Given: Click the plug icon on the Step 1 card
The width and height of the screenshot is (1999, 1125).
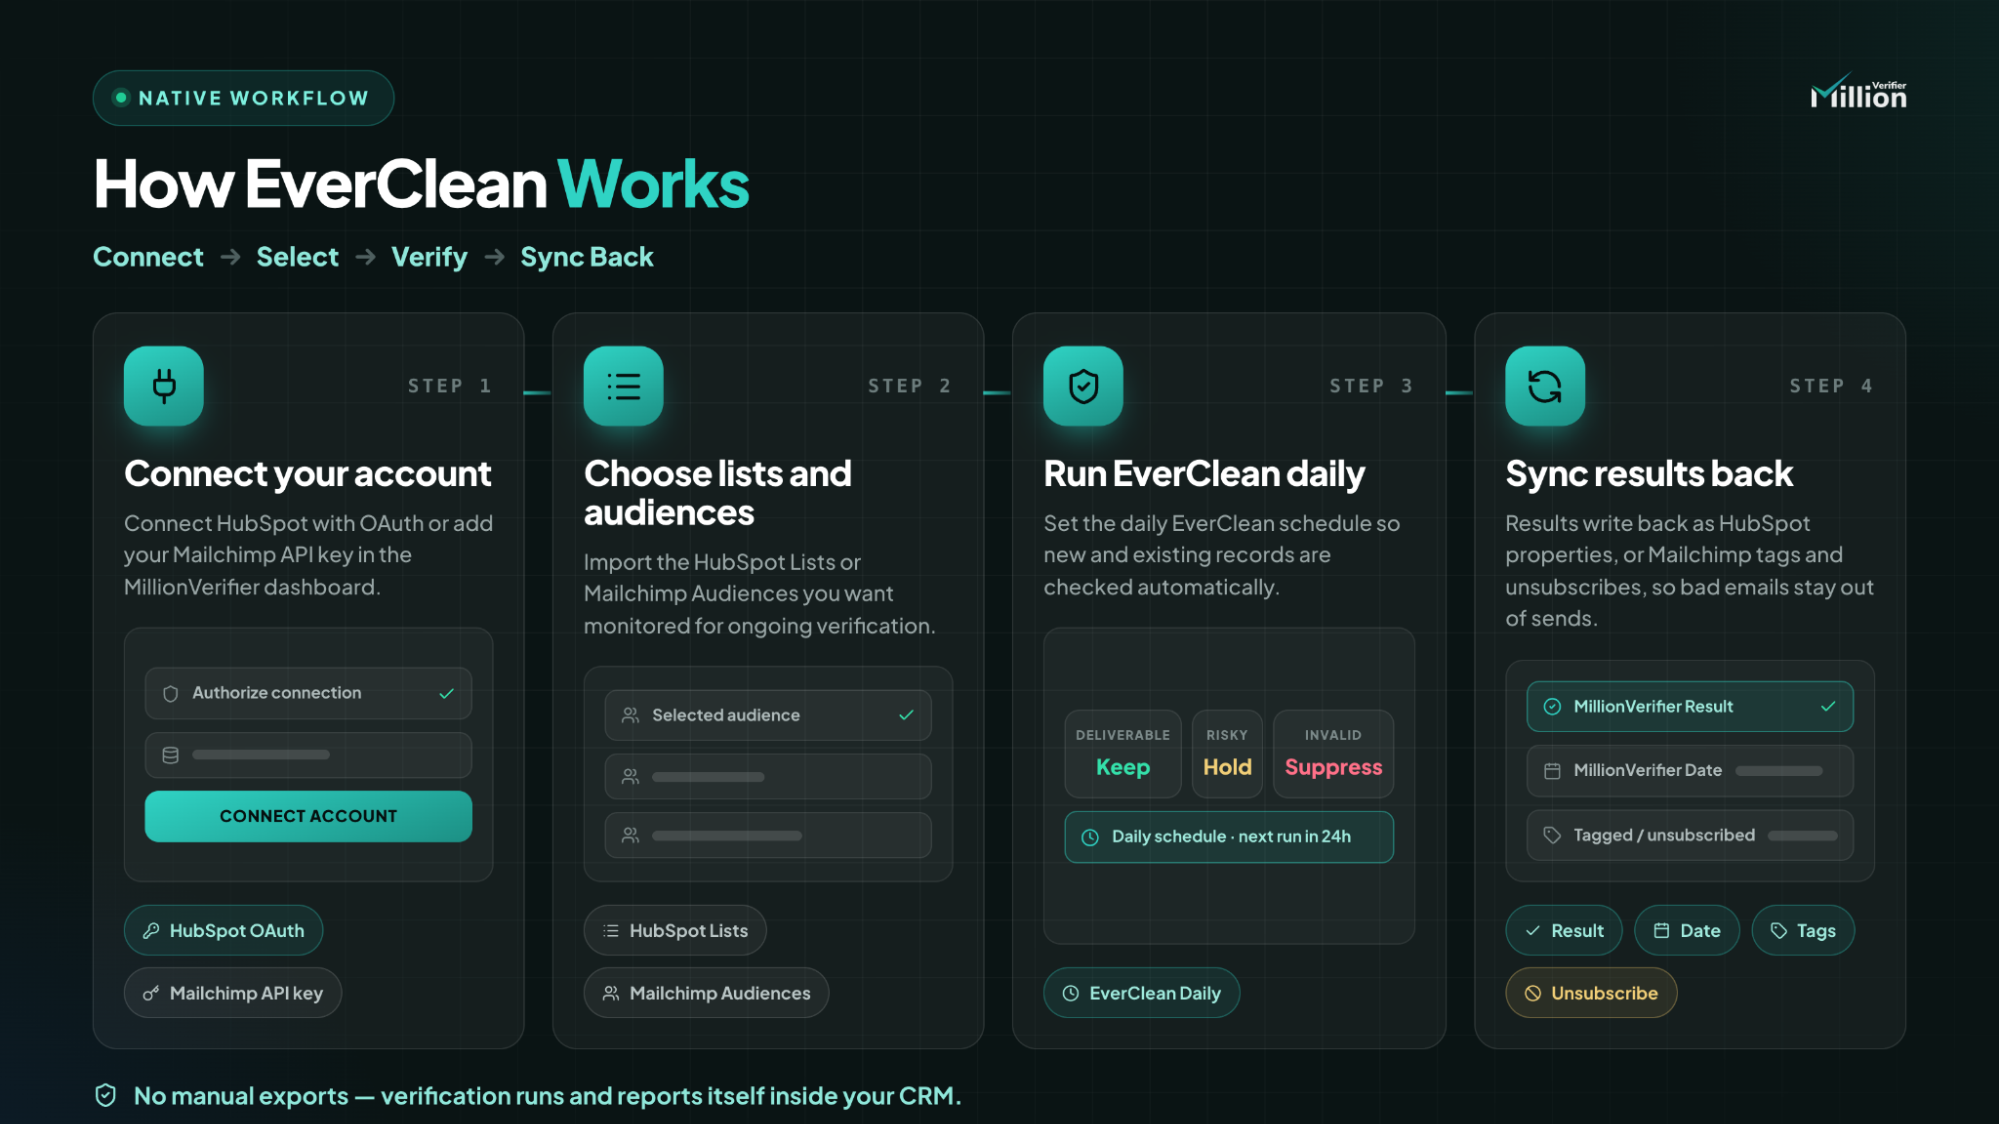Looking at the screenshot, I should coord(164,386).
